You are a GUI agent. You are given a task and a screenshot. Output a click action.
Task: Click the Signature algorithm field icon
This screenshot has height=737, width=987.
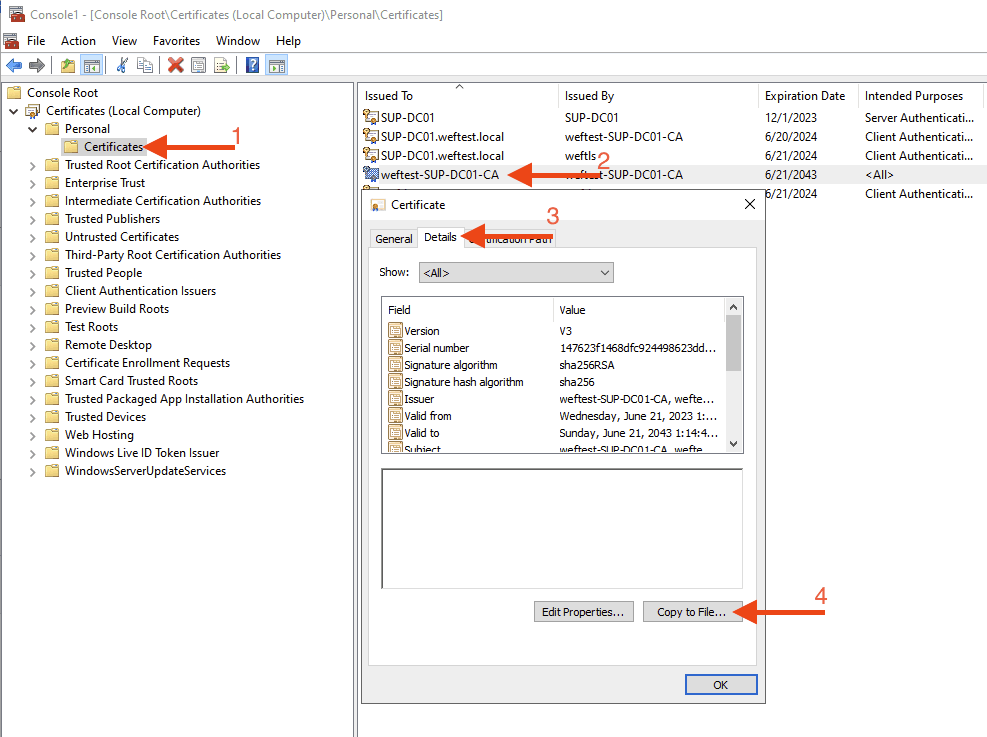[395, 364]
